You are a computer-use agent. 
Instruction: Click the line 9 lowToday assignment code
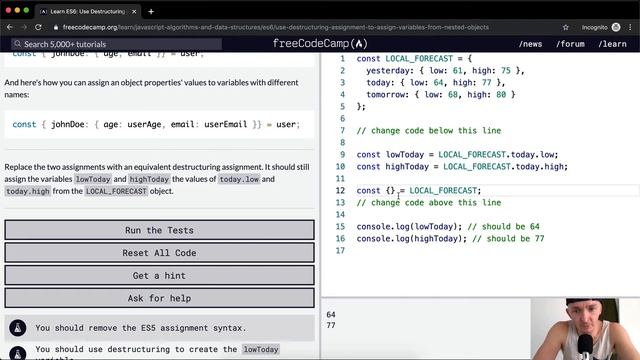point(457,155)
